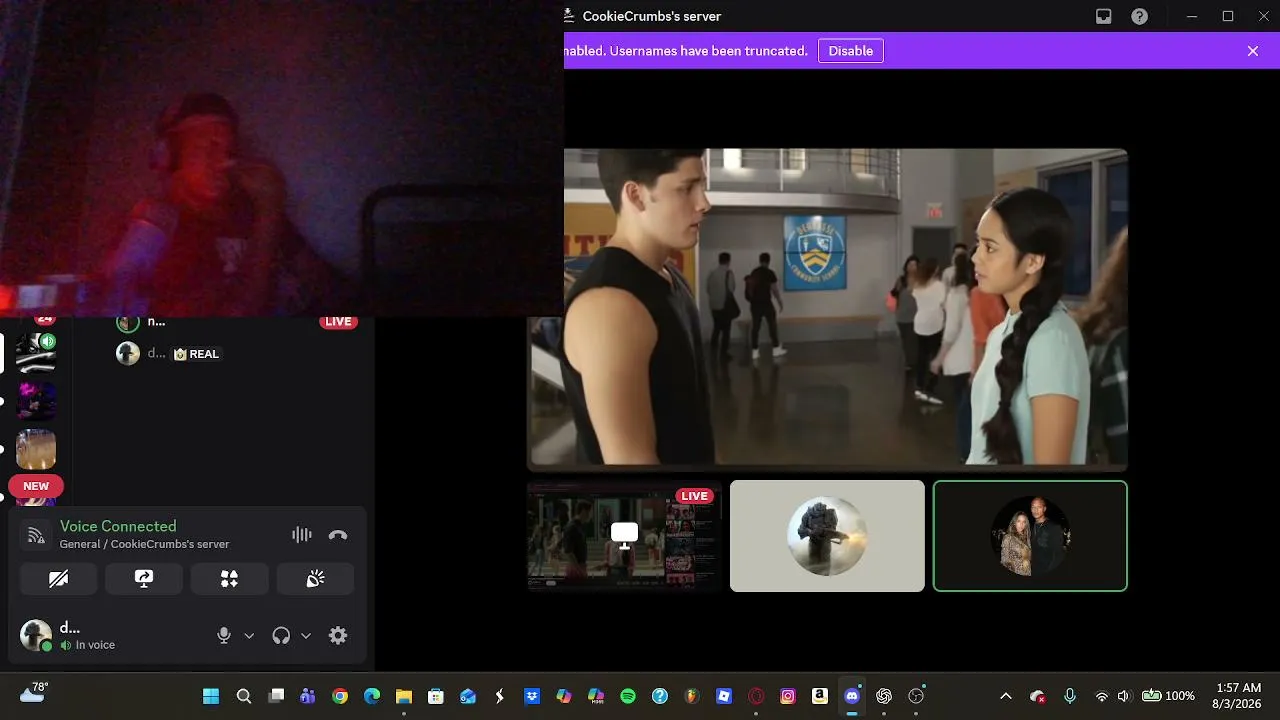Open server with green speaker badge
Image resolution: width=1280 pixels, height=720 pixels.
point(36,353)
